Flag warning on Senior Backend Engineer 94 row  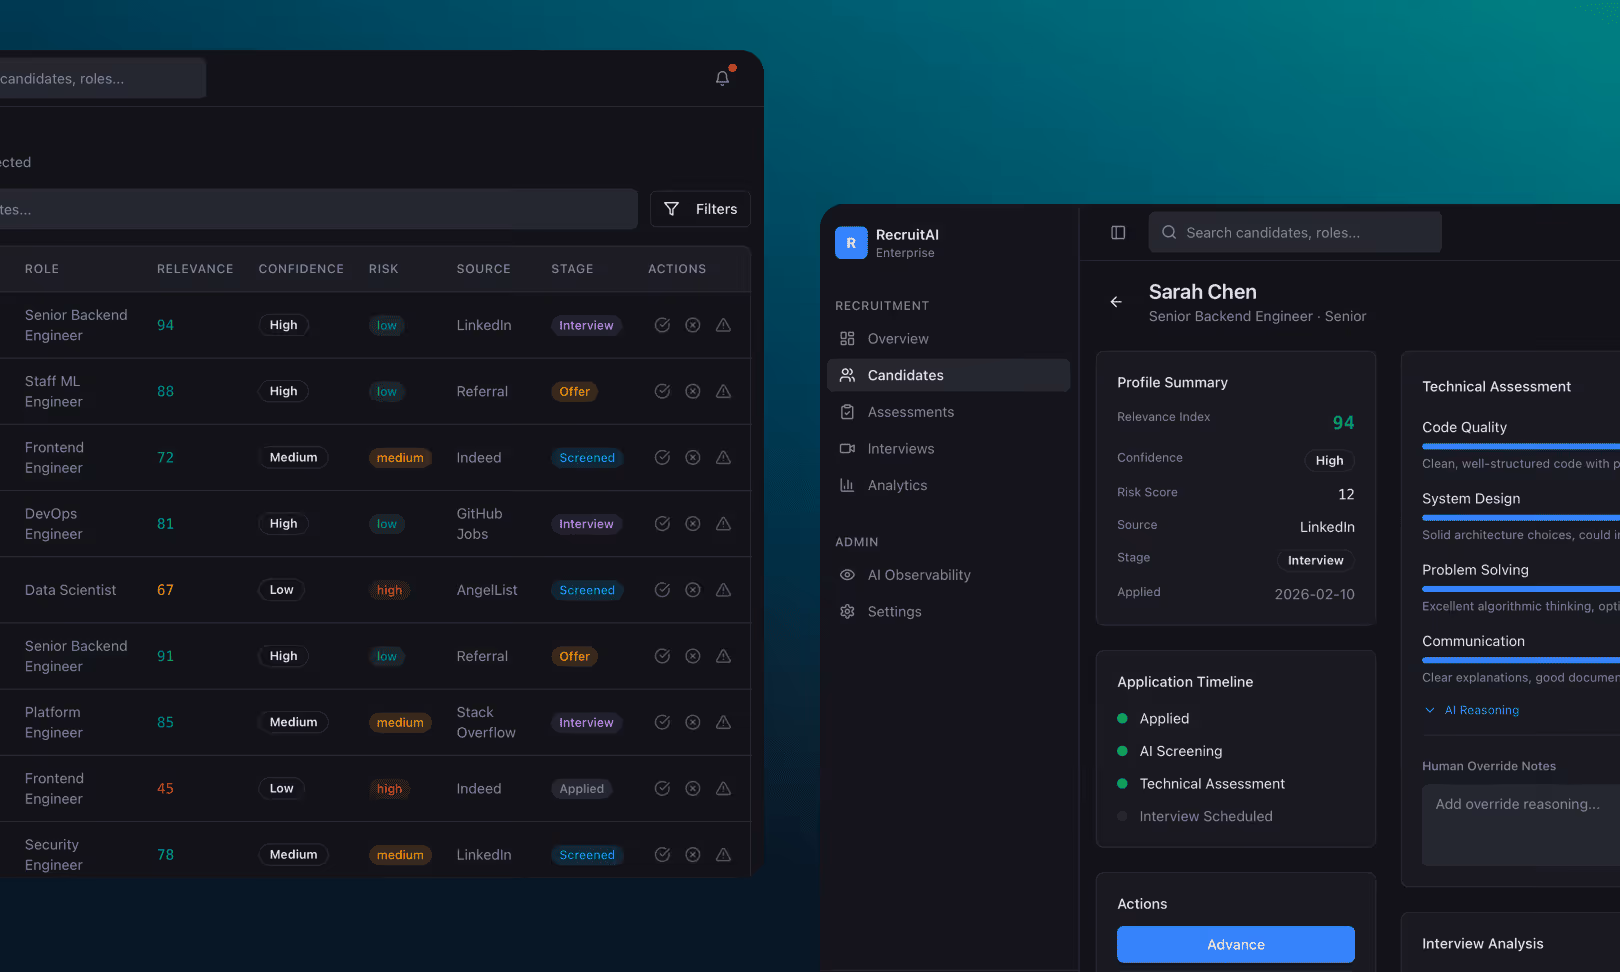pos(723,325)
